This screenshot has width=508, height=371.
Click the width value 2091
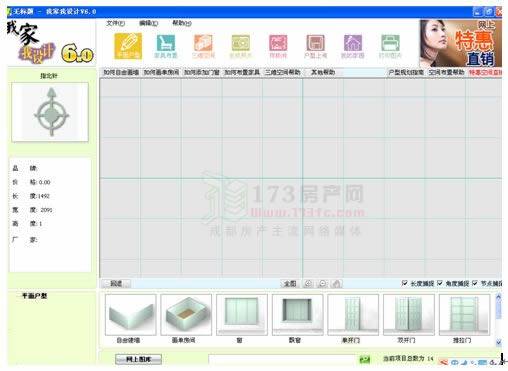click(46, 210)
